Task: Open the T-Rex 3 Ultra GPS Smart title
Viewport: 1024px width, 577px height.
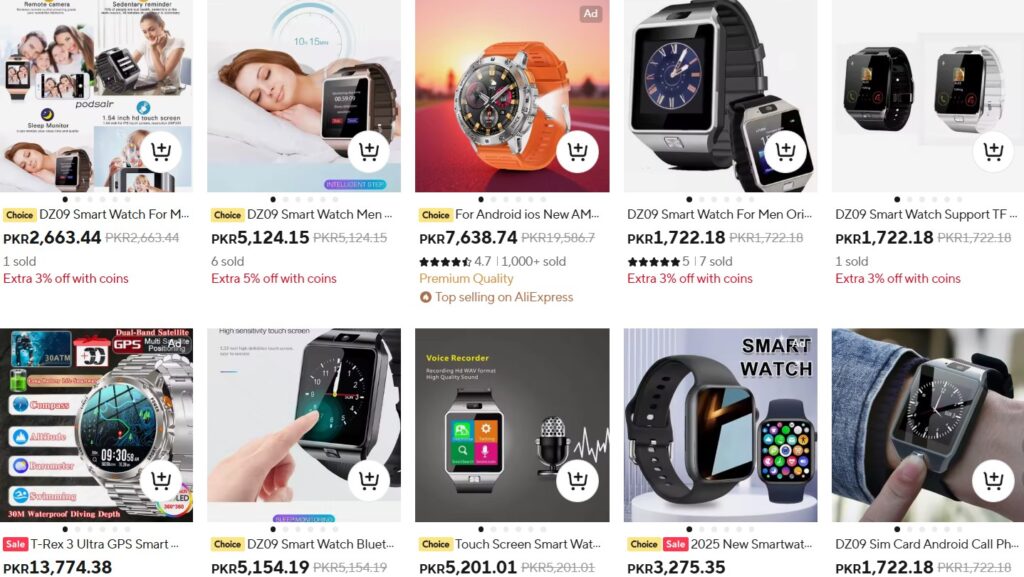Action: [104, 544]
